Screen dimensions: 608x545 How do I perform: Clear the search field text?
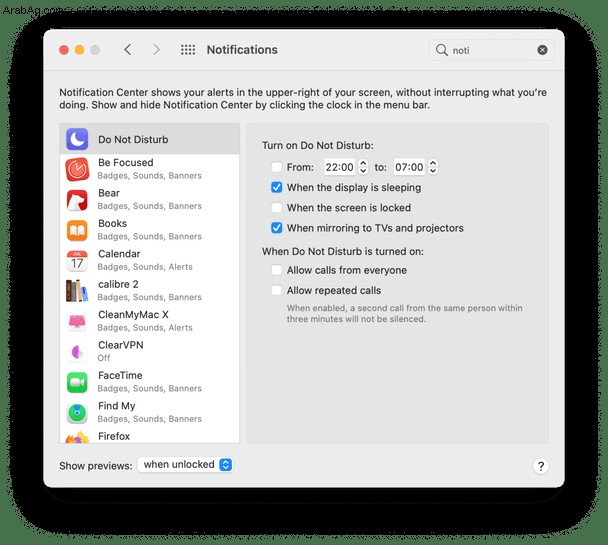pyautogui.click(x=542, y=50)
